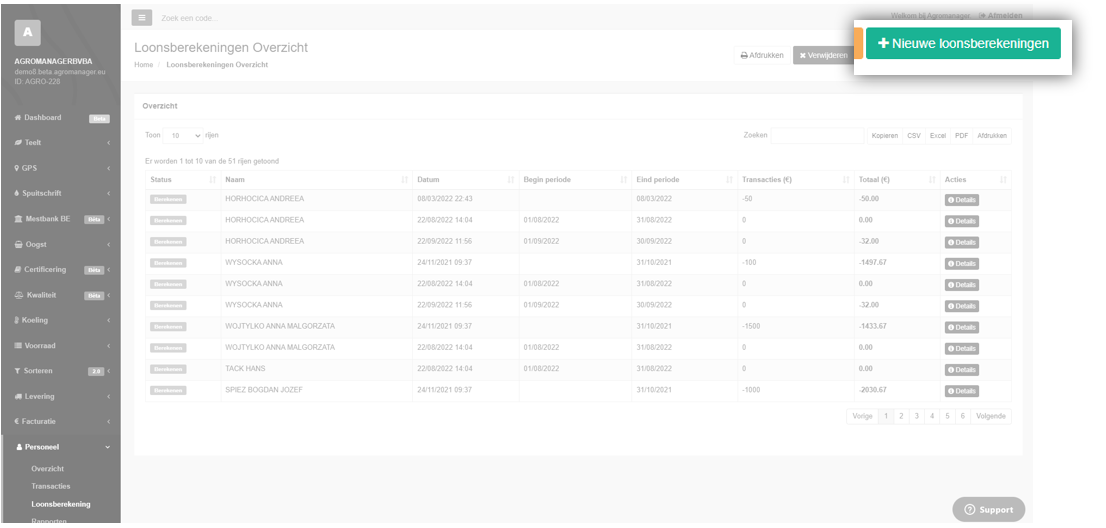1106x528 pixels.
Task: Sort table by Totaal (€) column
Action: 897,180
